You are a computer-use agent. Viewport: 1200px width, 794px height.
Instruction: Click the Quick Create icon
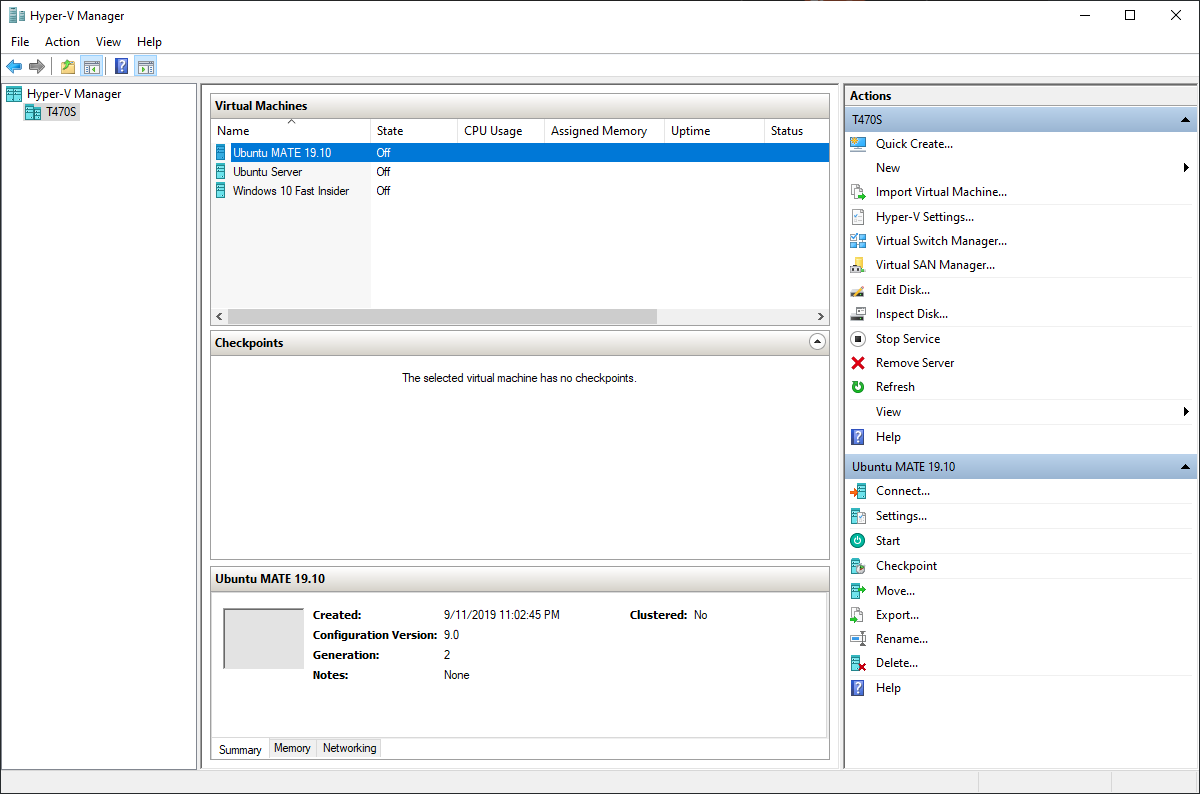pos(857,143)
